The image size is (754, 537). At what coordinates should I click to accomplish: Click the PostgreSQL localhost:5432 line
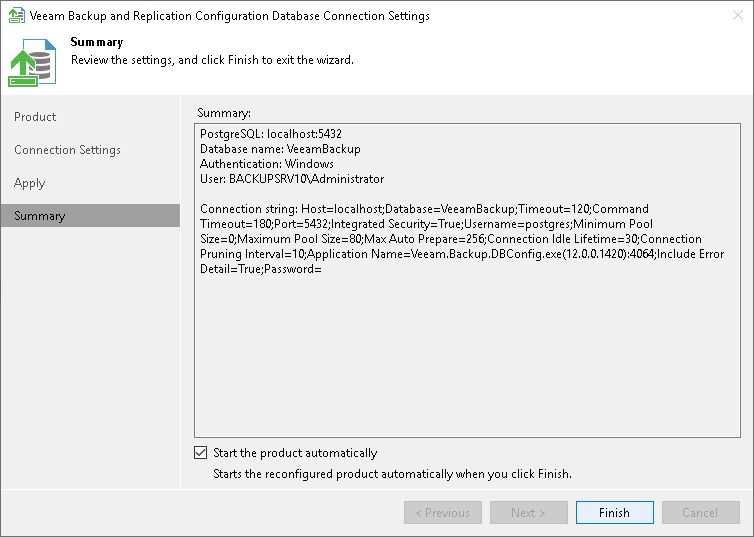[271, 133]
